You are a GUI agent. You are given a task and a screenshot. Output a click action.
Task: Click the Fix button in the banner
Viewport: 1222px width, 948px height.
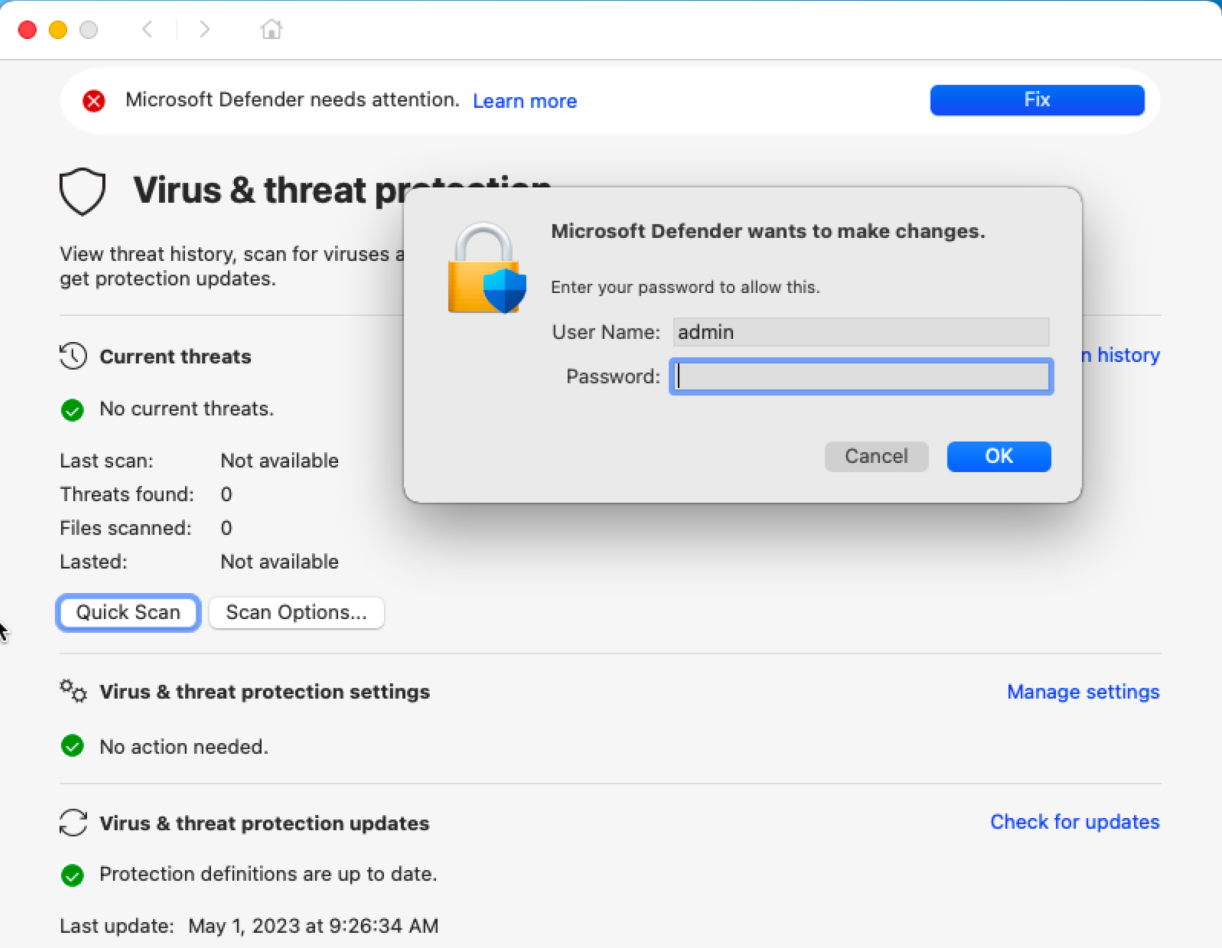[x=1037, y=100]
